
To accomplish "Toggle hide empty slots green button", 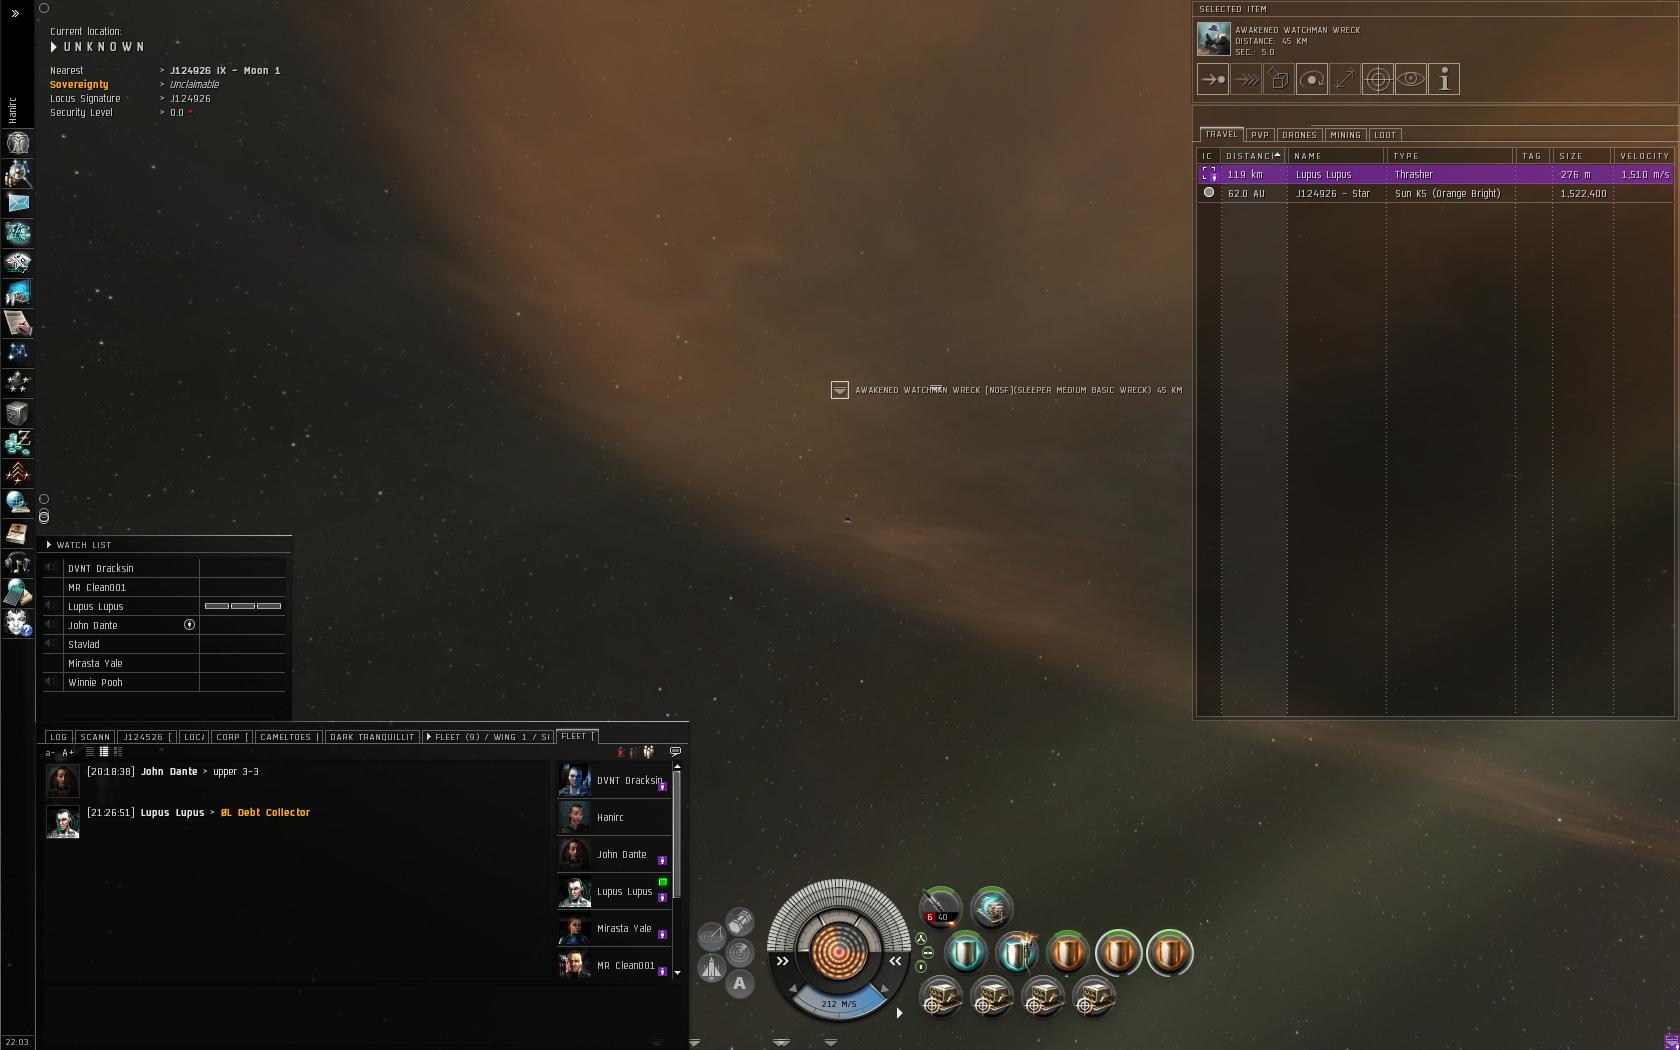I will coord(927,953).
